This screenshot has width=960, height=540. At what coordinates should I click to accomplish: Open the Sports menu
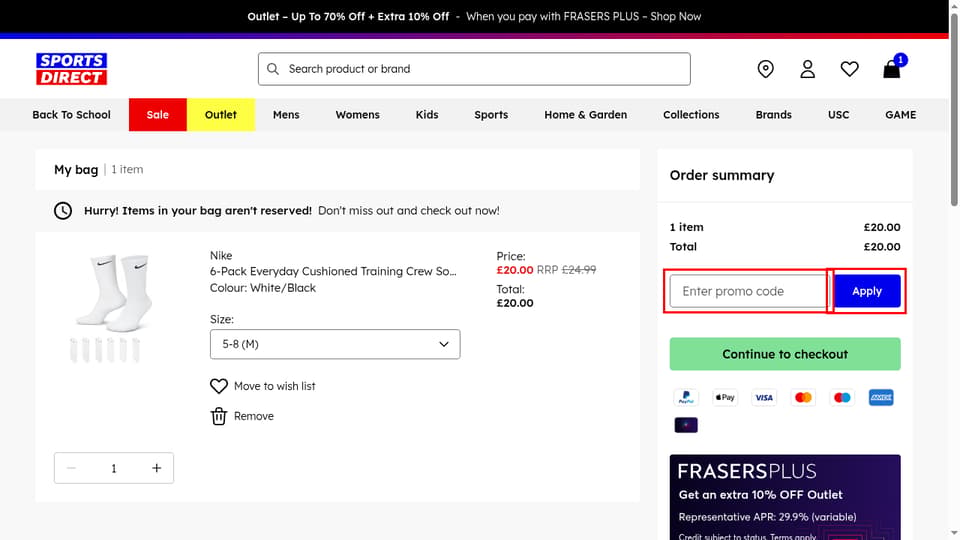pyautogui.click(x=491, y=114)
